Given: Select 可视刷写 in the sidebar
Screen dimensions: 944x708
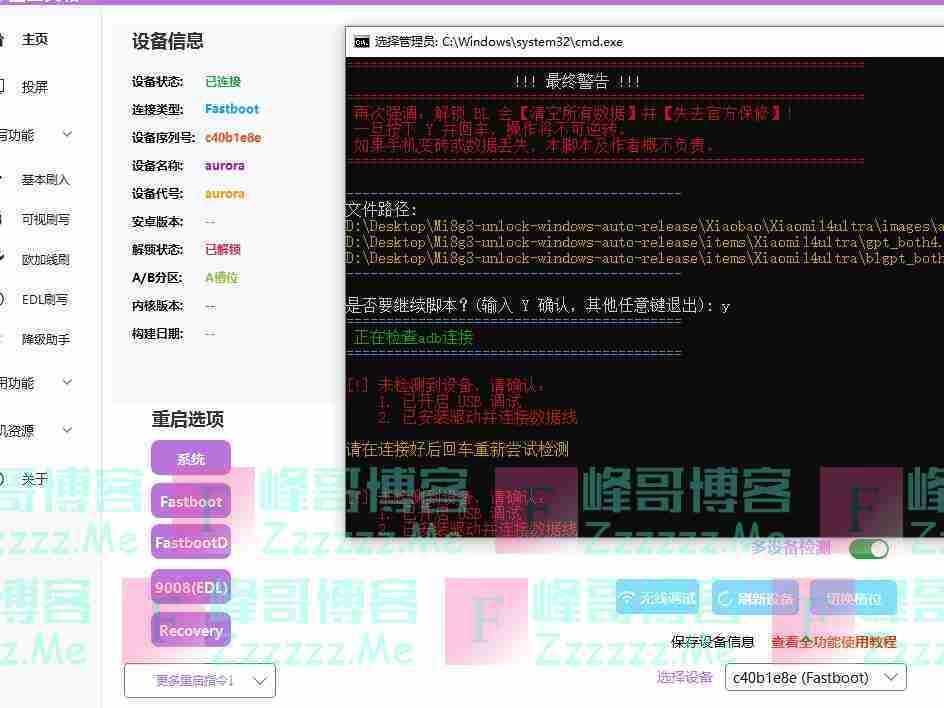Looking at the screenshot, I should click(x=46, y=219).
